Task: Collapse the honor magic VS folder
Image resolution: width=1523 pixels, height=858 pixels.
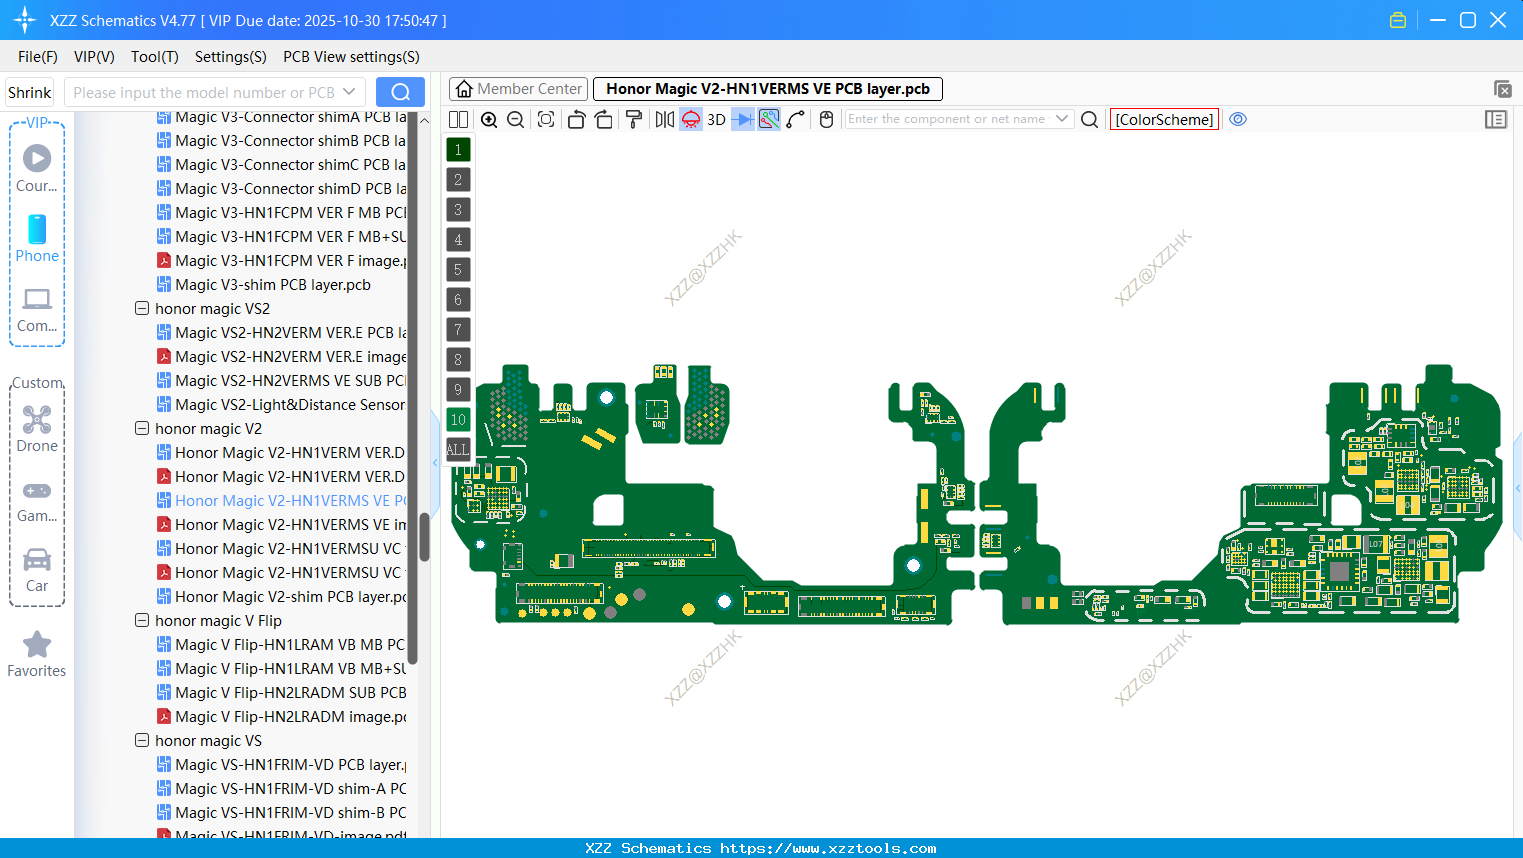Action: click(142, 740)
